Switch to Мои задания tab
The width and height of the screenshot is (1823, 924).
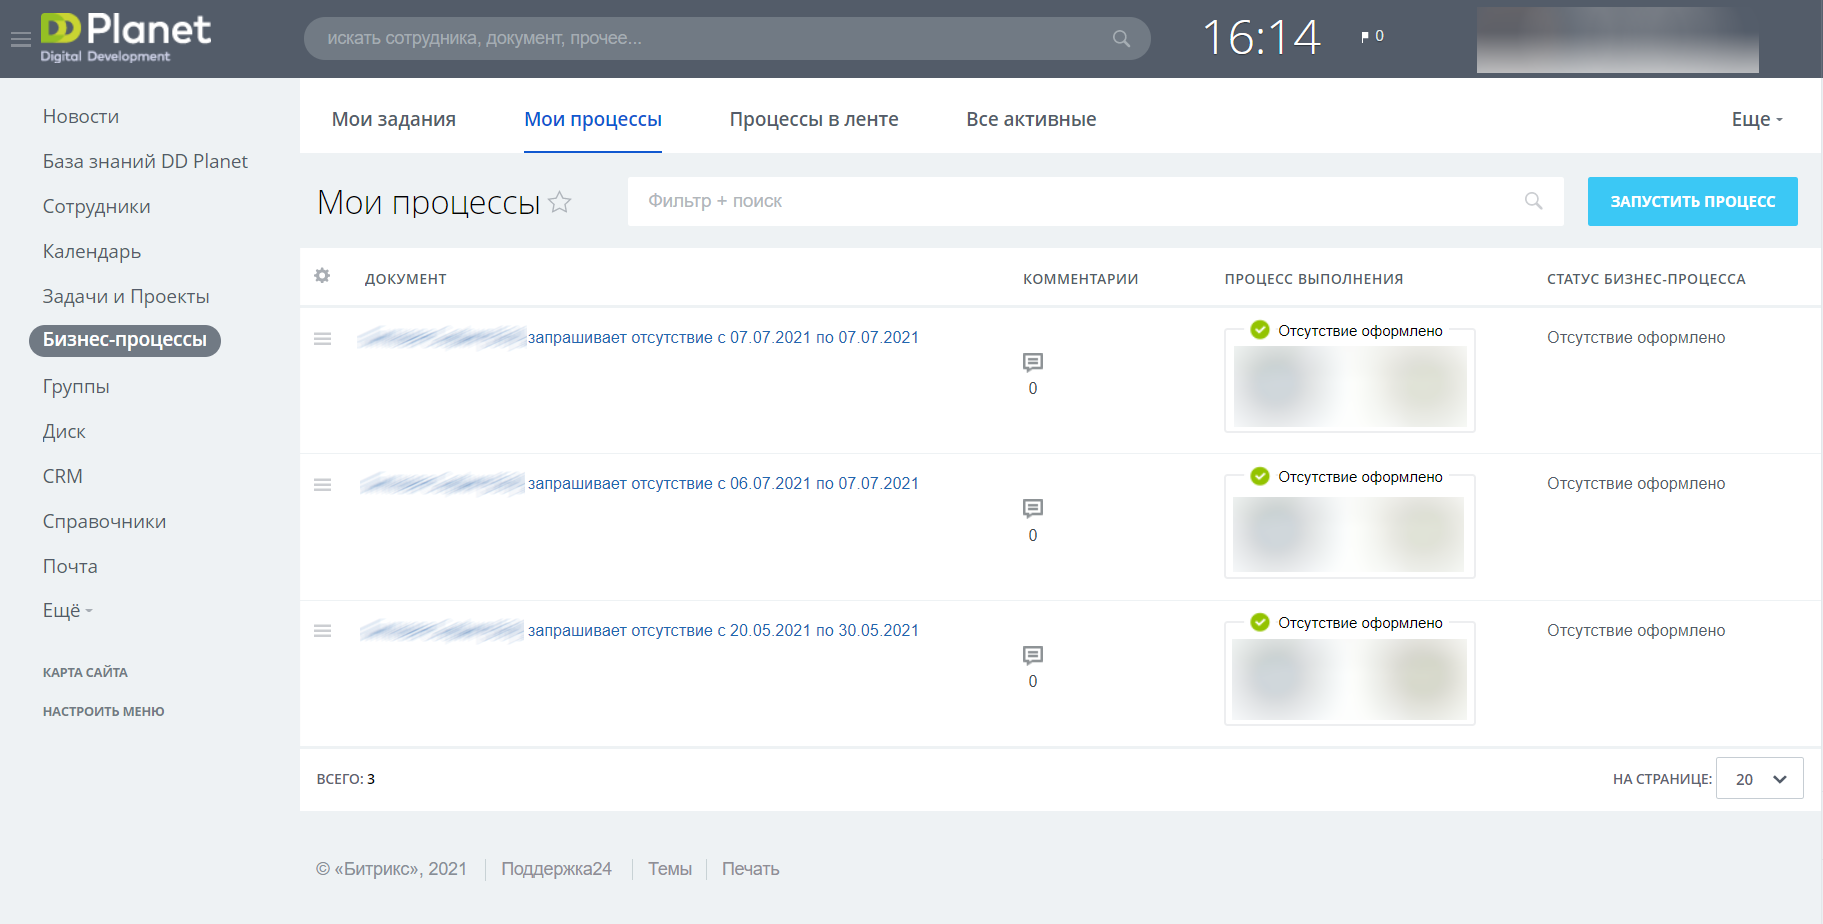click(394, 119)
